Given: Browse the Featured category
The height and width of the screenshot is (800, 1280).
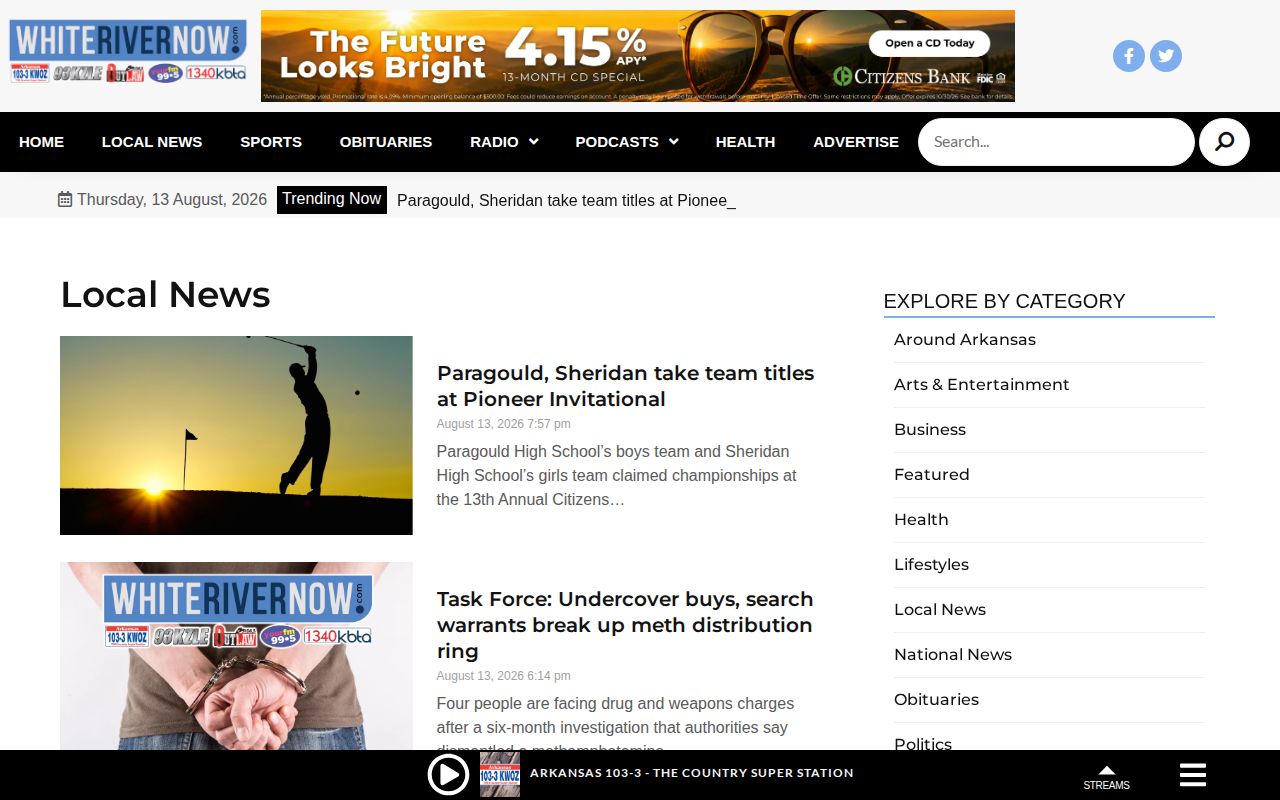Looking at the screenshot, I should (932, 475).
